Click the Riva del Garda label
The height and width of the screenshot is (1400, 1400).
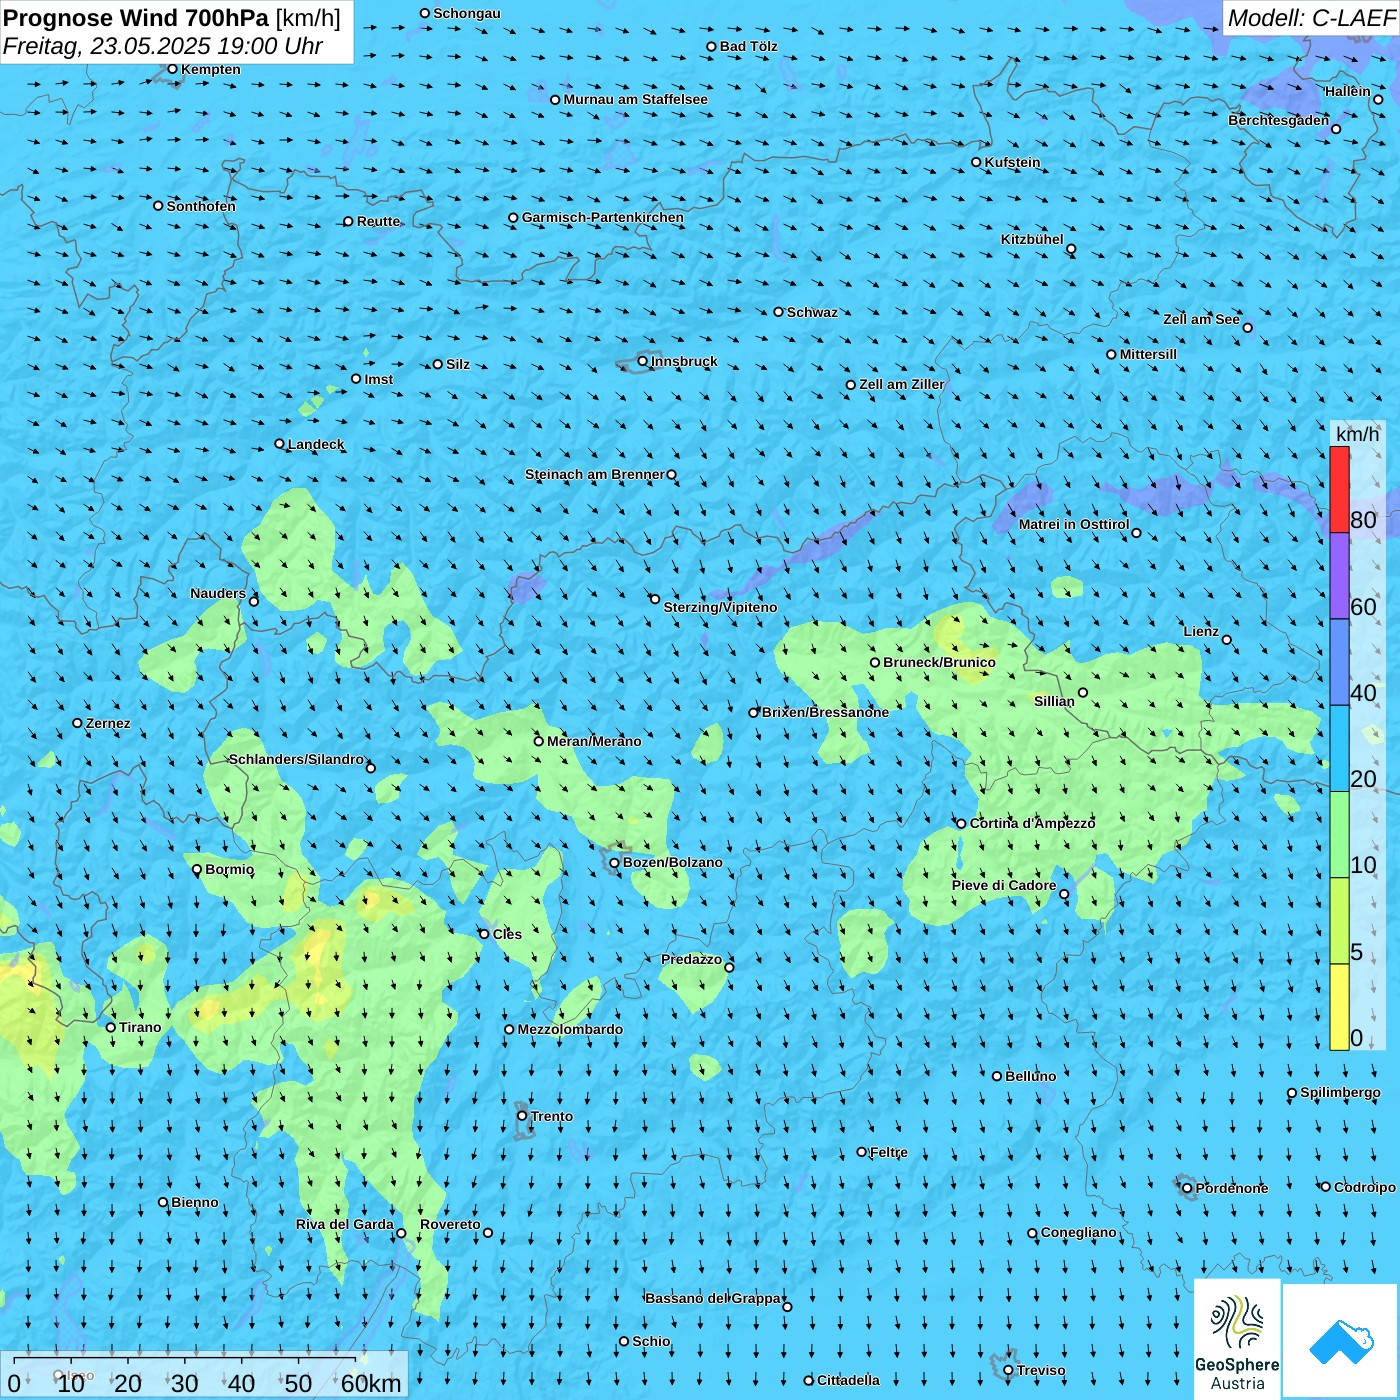345,1224
